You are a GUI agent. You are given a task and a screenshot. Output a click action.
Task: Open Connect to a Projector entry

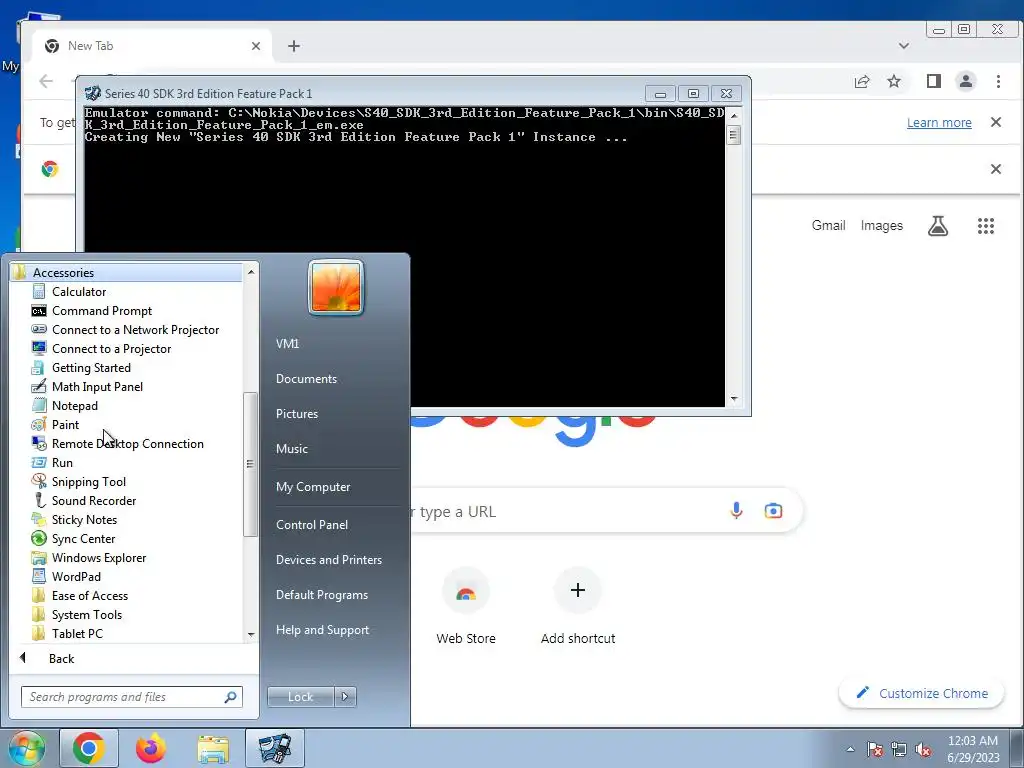click(x=111, y=349)
